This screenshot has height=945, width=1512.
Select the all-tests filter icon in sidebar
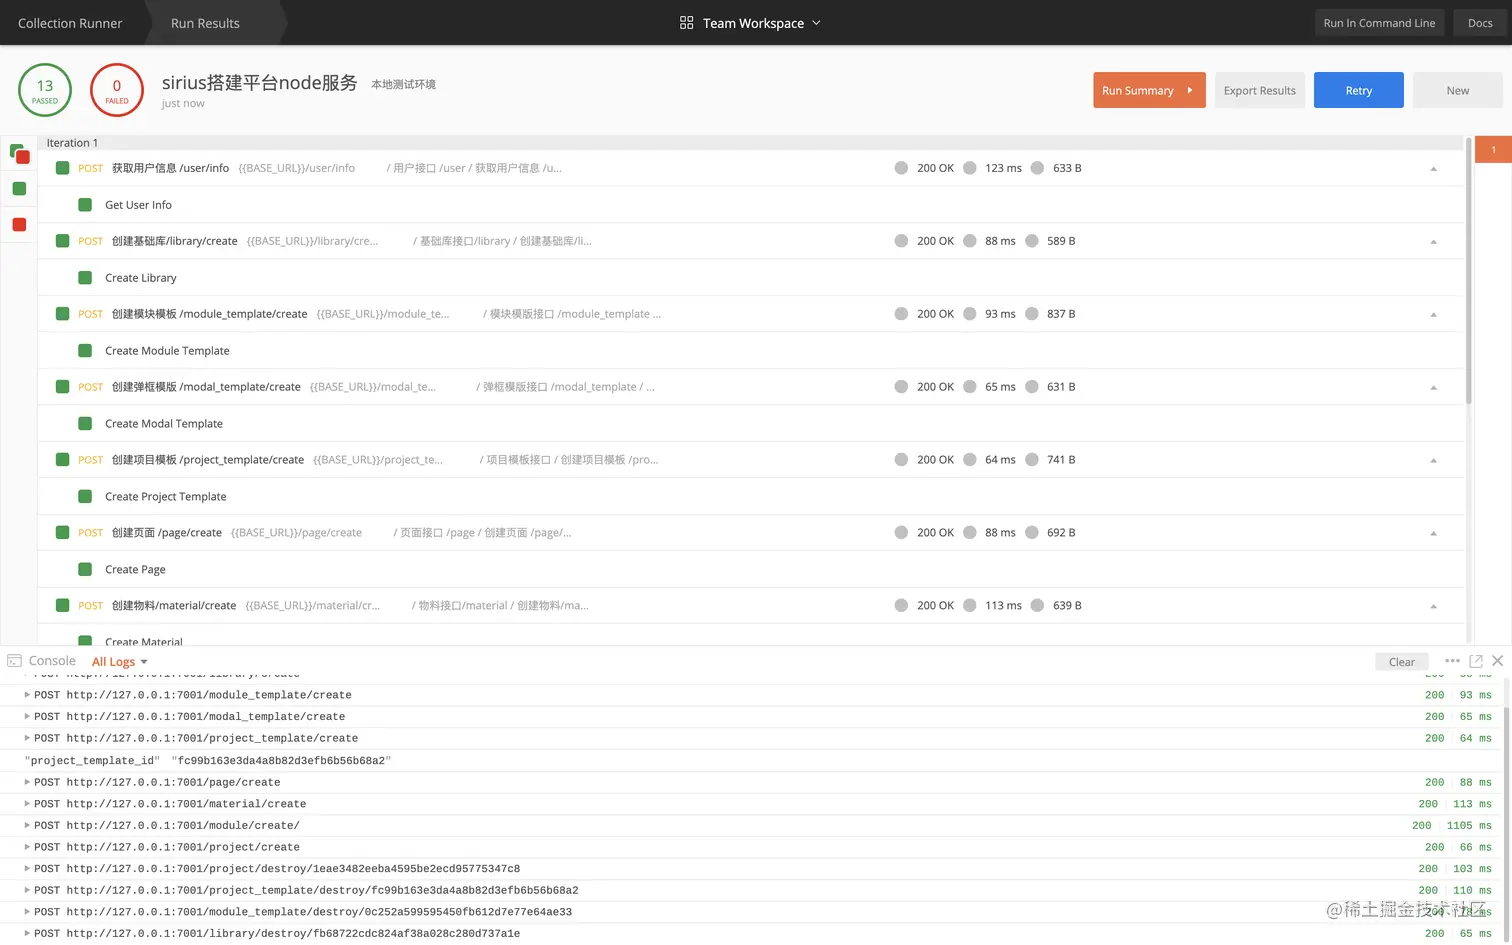click(x=19, y=153)
